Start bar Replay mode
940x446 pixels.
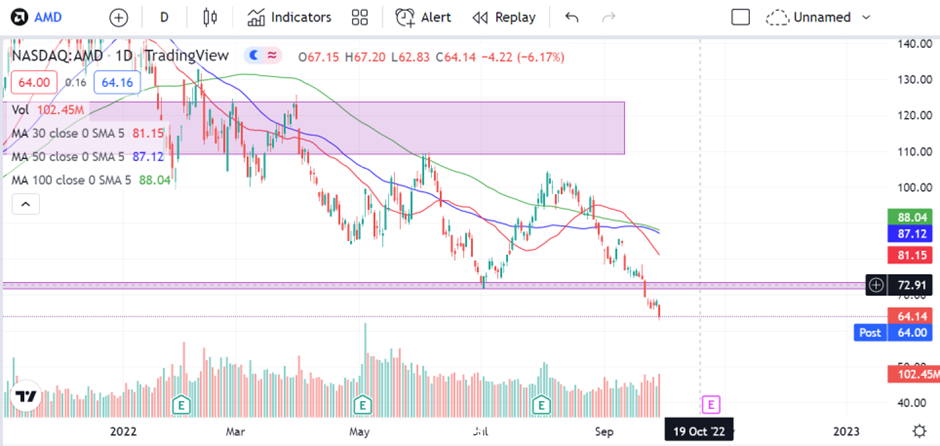pos(504,17)
